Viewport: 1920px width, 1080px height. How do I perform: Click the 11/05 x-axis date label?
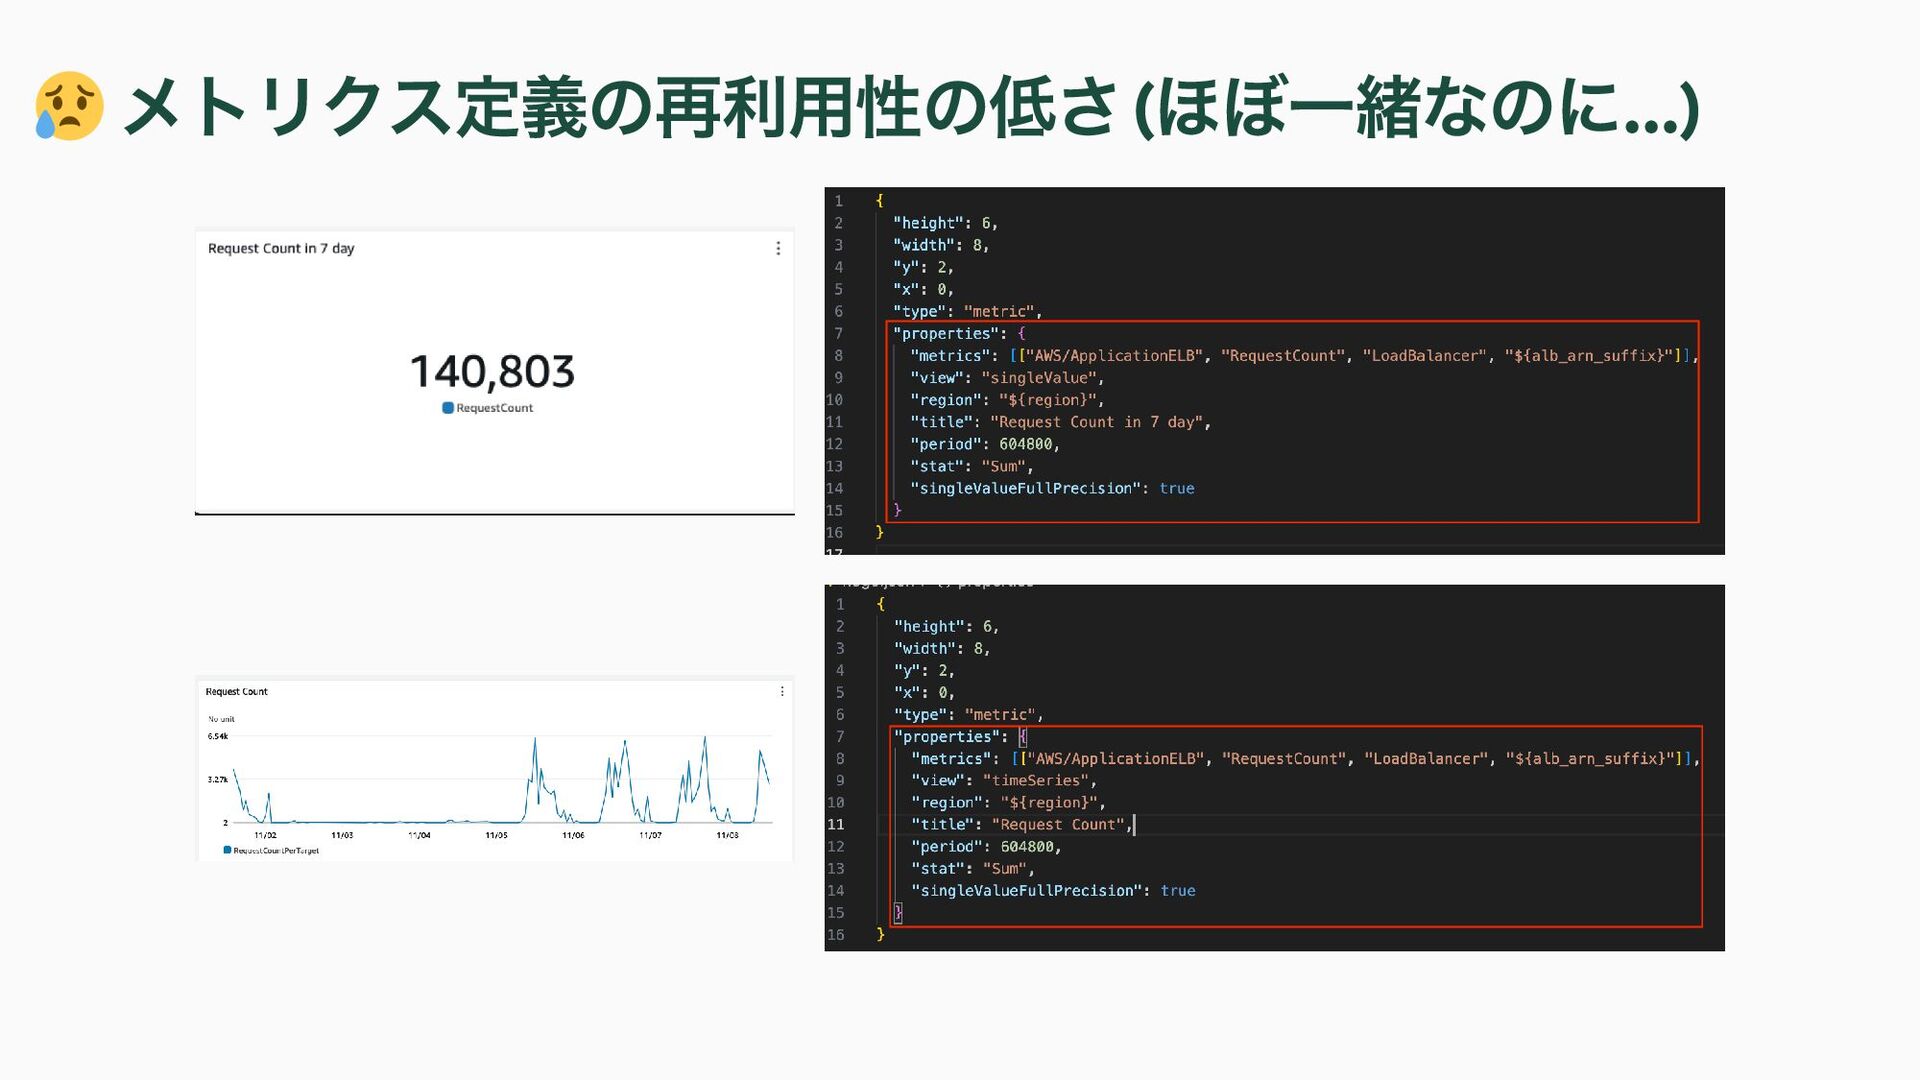(x=496, y=835)
